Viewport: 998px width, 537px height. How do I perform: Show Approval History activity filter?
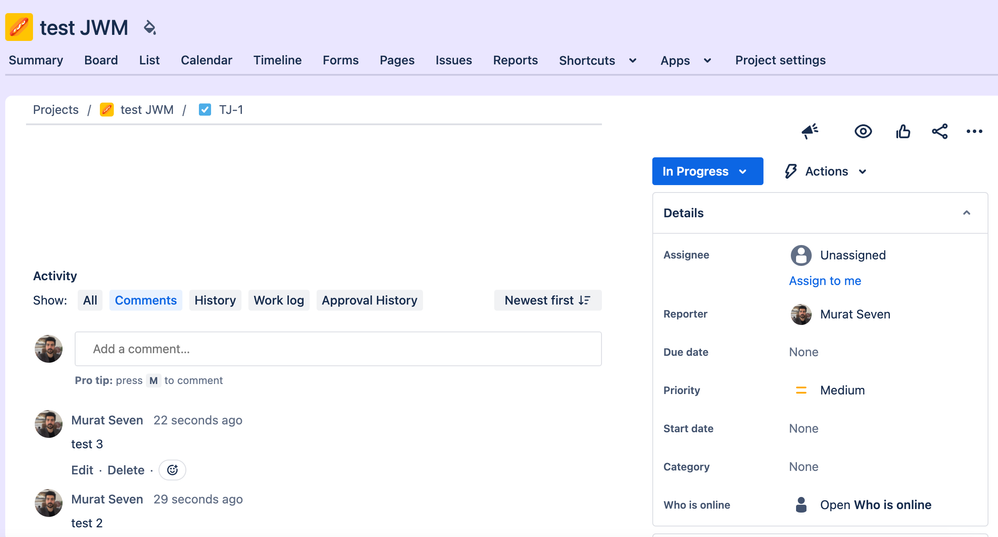369,300
